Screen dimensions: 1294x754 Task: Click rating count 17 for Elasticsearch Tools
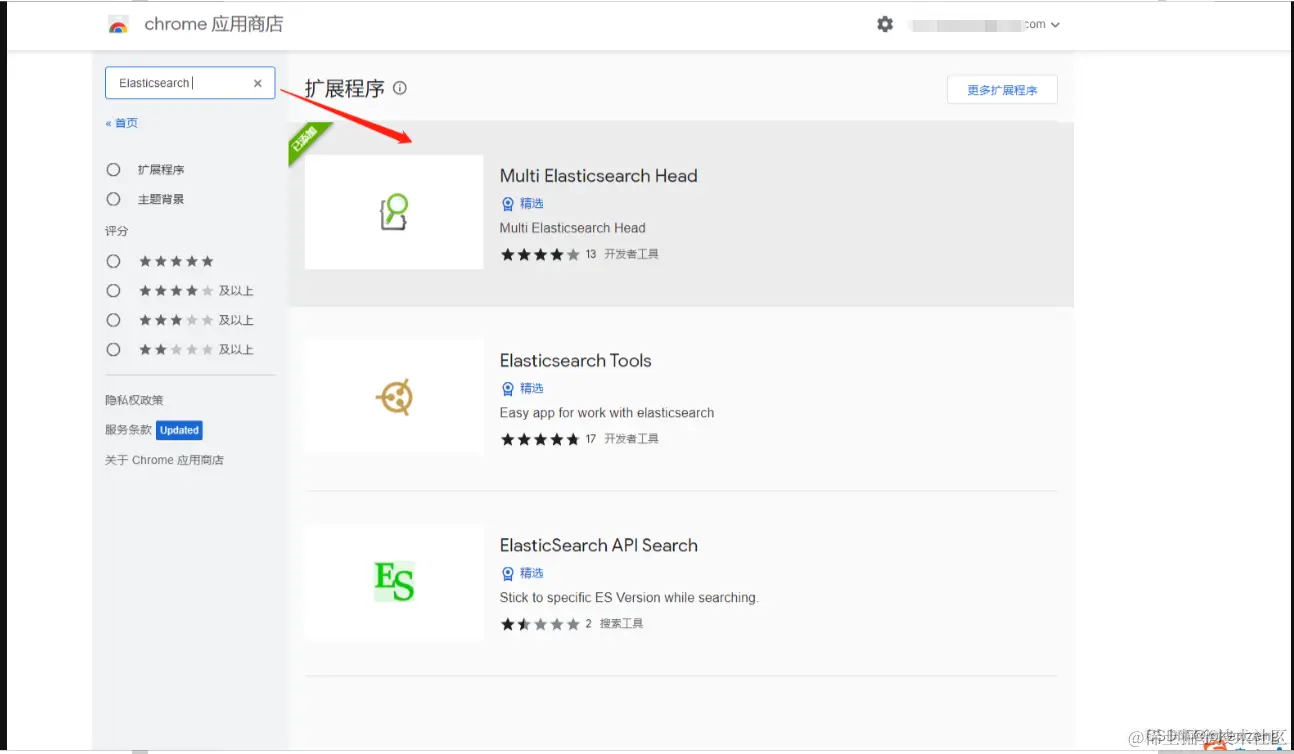[x=591, y=439]
